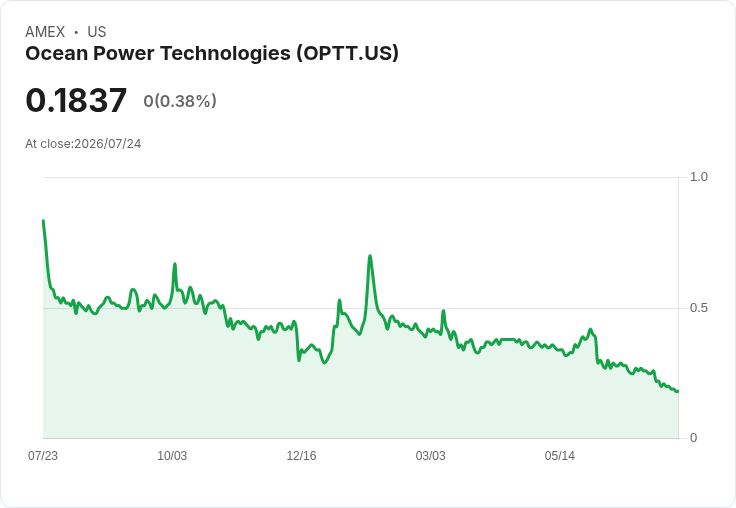Click the chart line's final endpoint at right
The height and width of the screenshot is (508, 736).
point(677,391)
